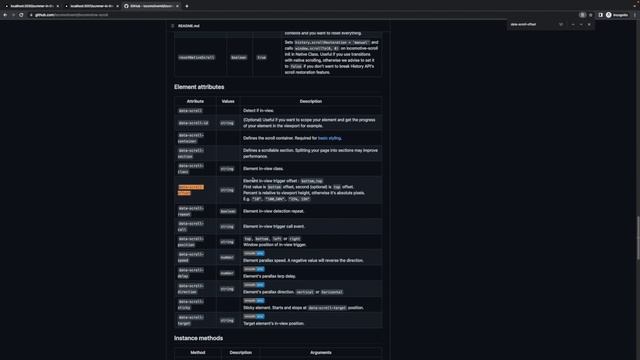Click the boolean value in data-scroll-repeat row

(228, 211)
